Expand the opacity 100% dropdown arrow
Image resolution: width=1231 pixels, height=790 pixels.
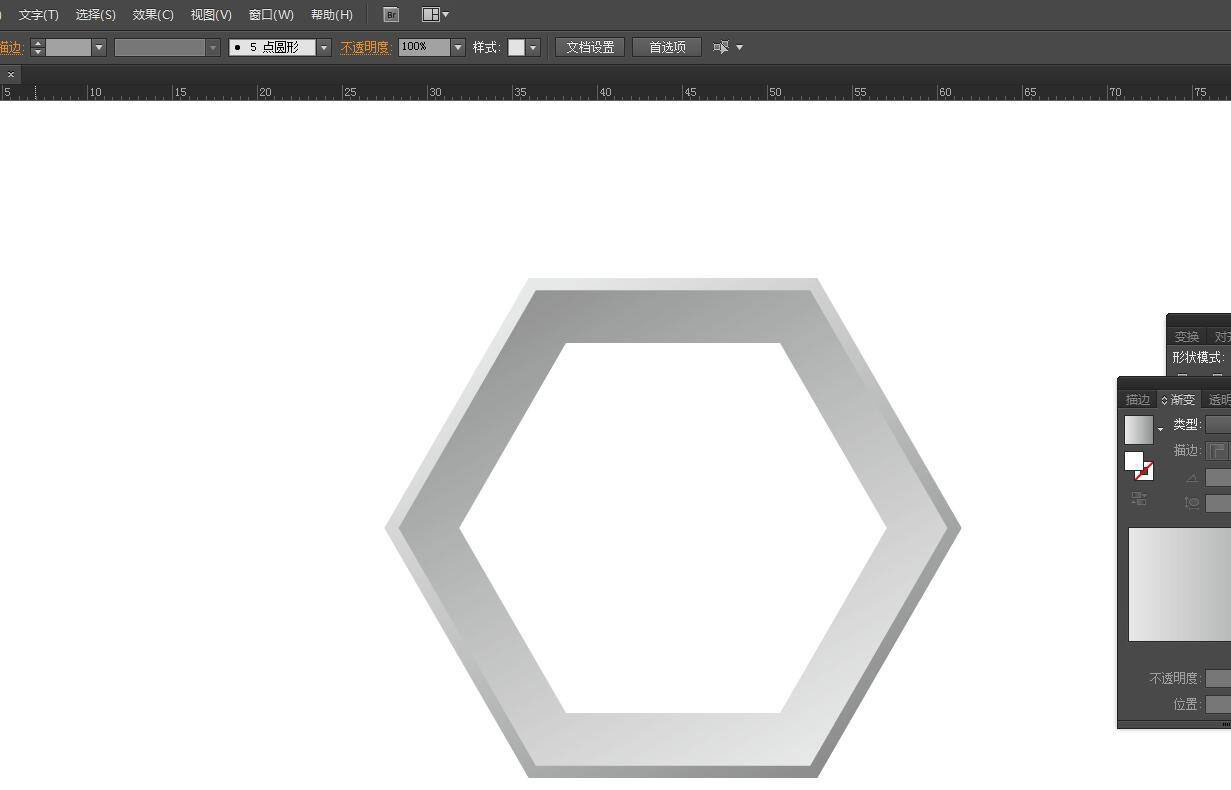[458, 47]
